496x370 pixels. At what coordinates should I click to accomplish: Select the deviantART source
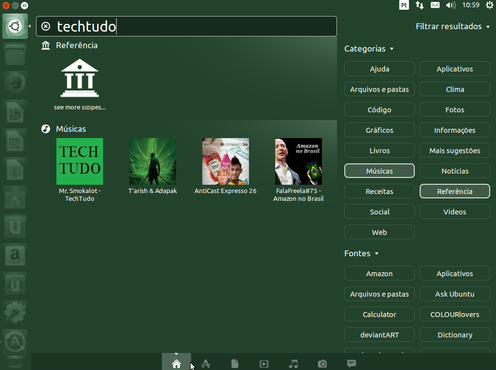coord(379,335)
